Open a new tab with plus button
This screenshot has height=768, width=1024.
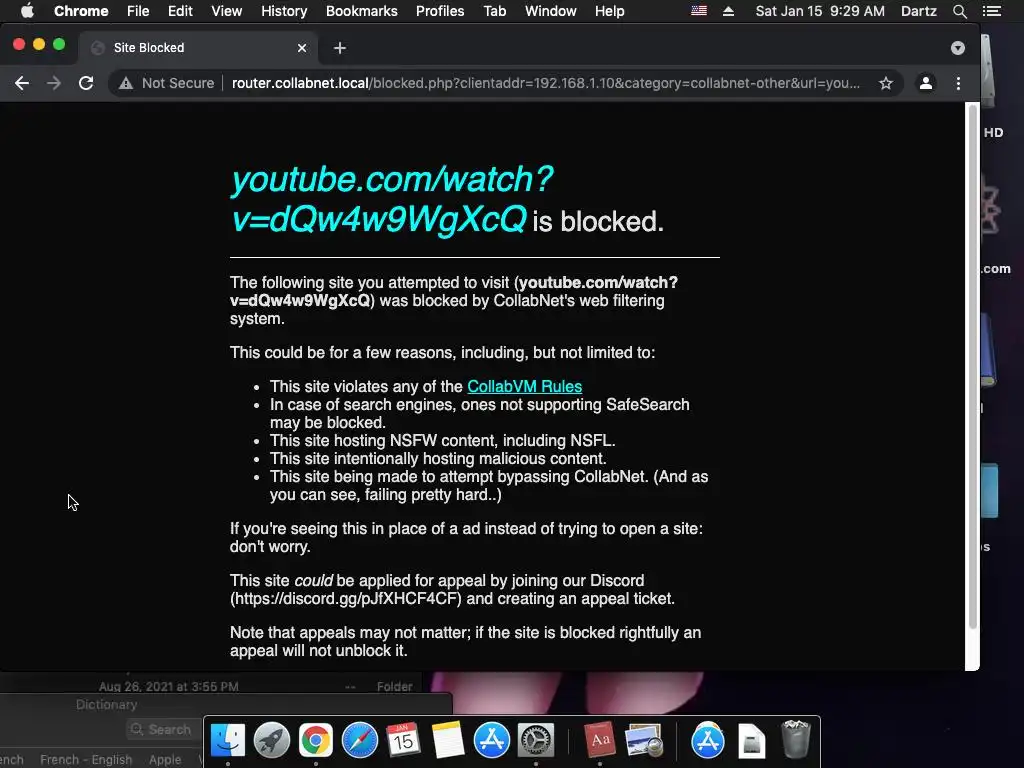click(340, 48)
